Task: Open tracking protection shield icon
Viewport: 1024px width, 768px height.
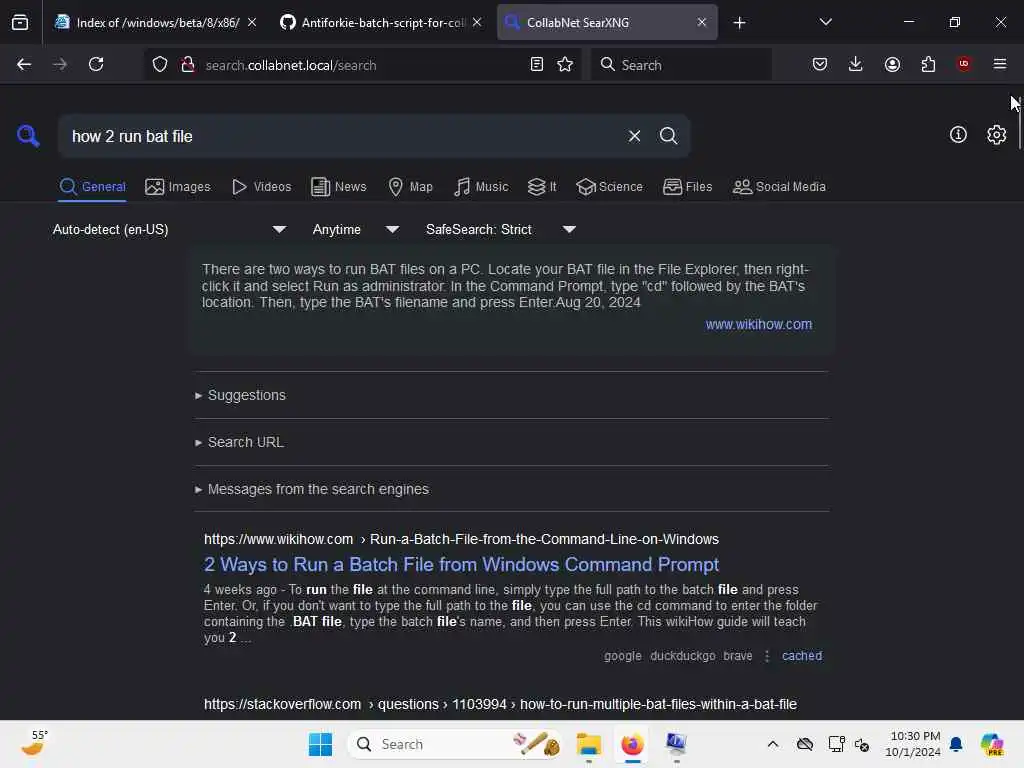Action: pos(160,65)
